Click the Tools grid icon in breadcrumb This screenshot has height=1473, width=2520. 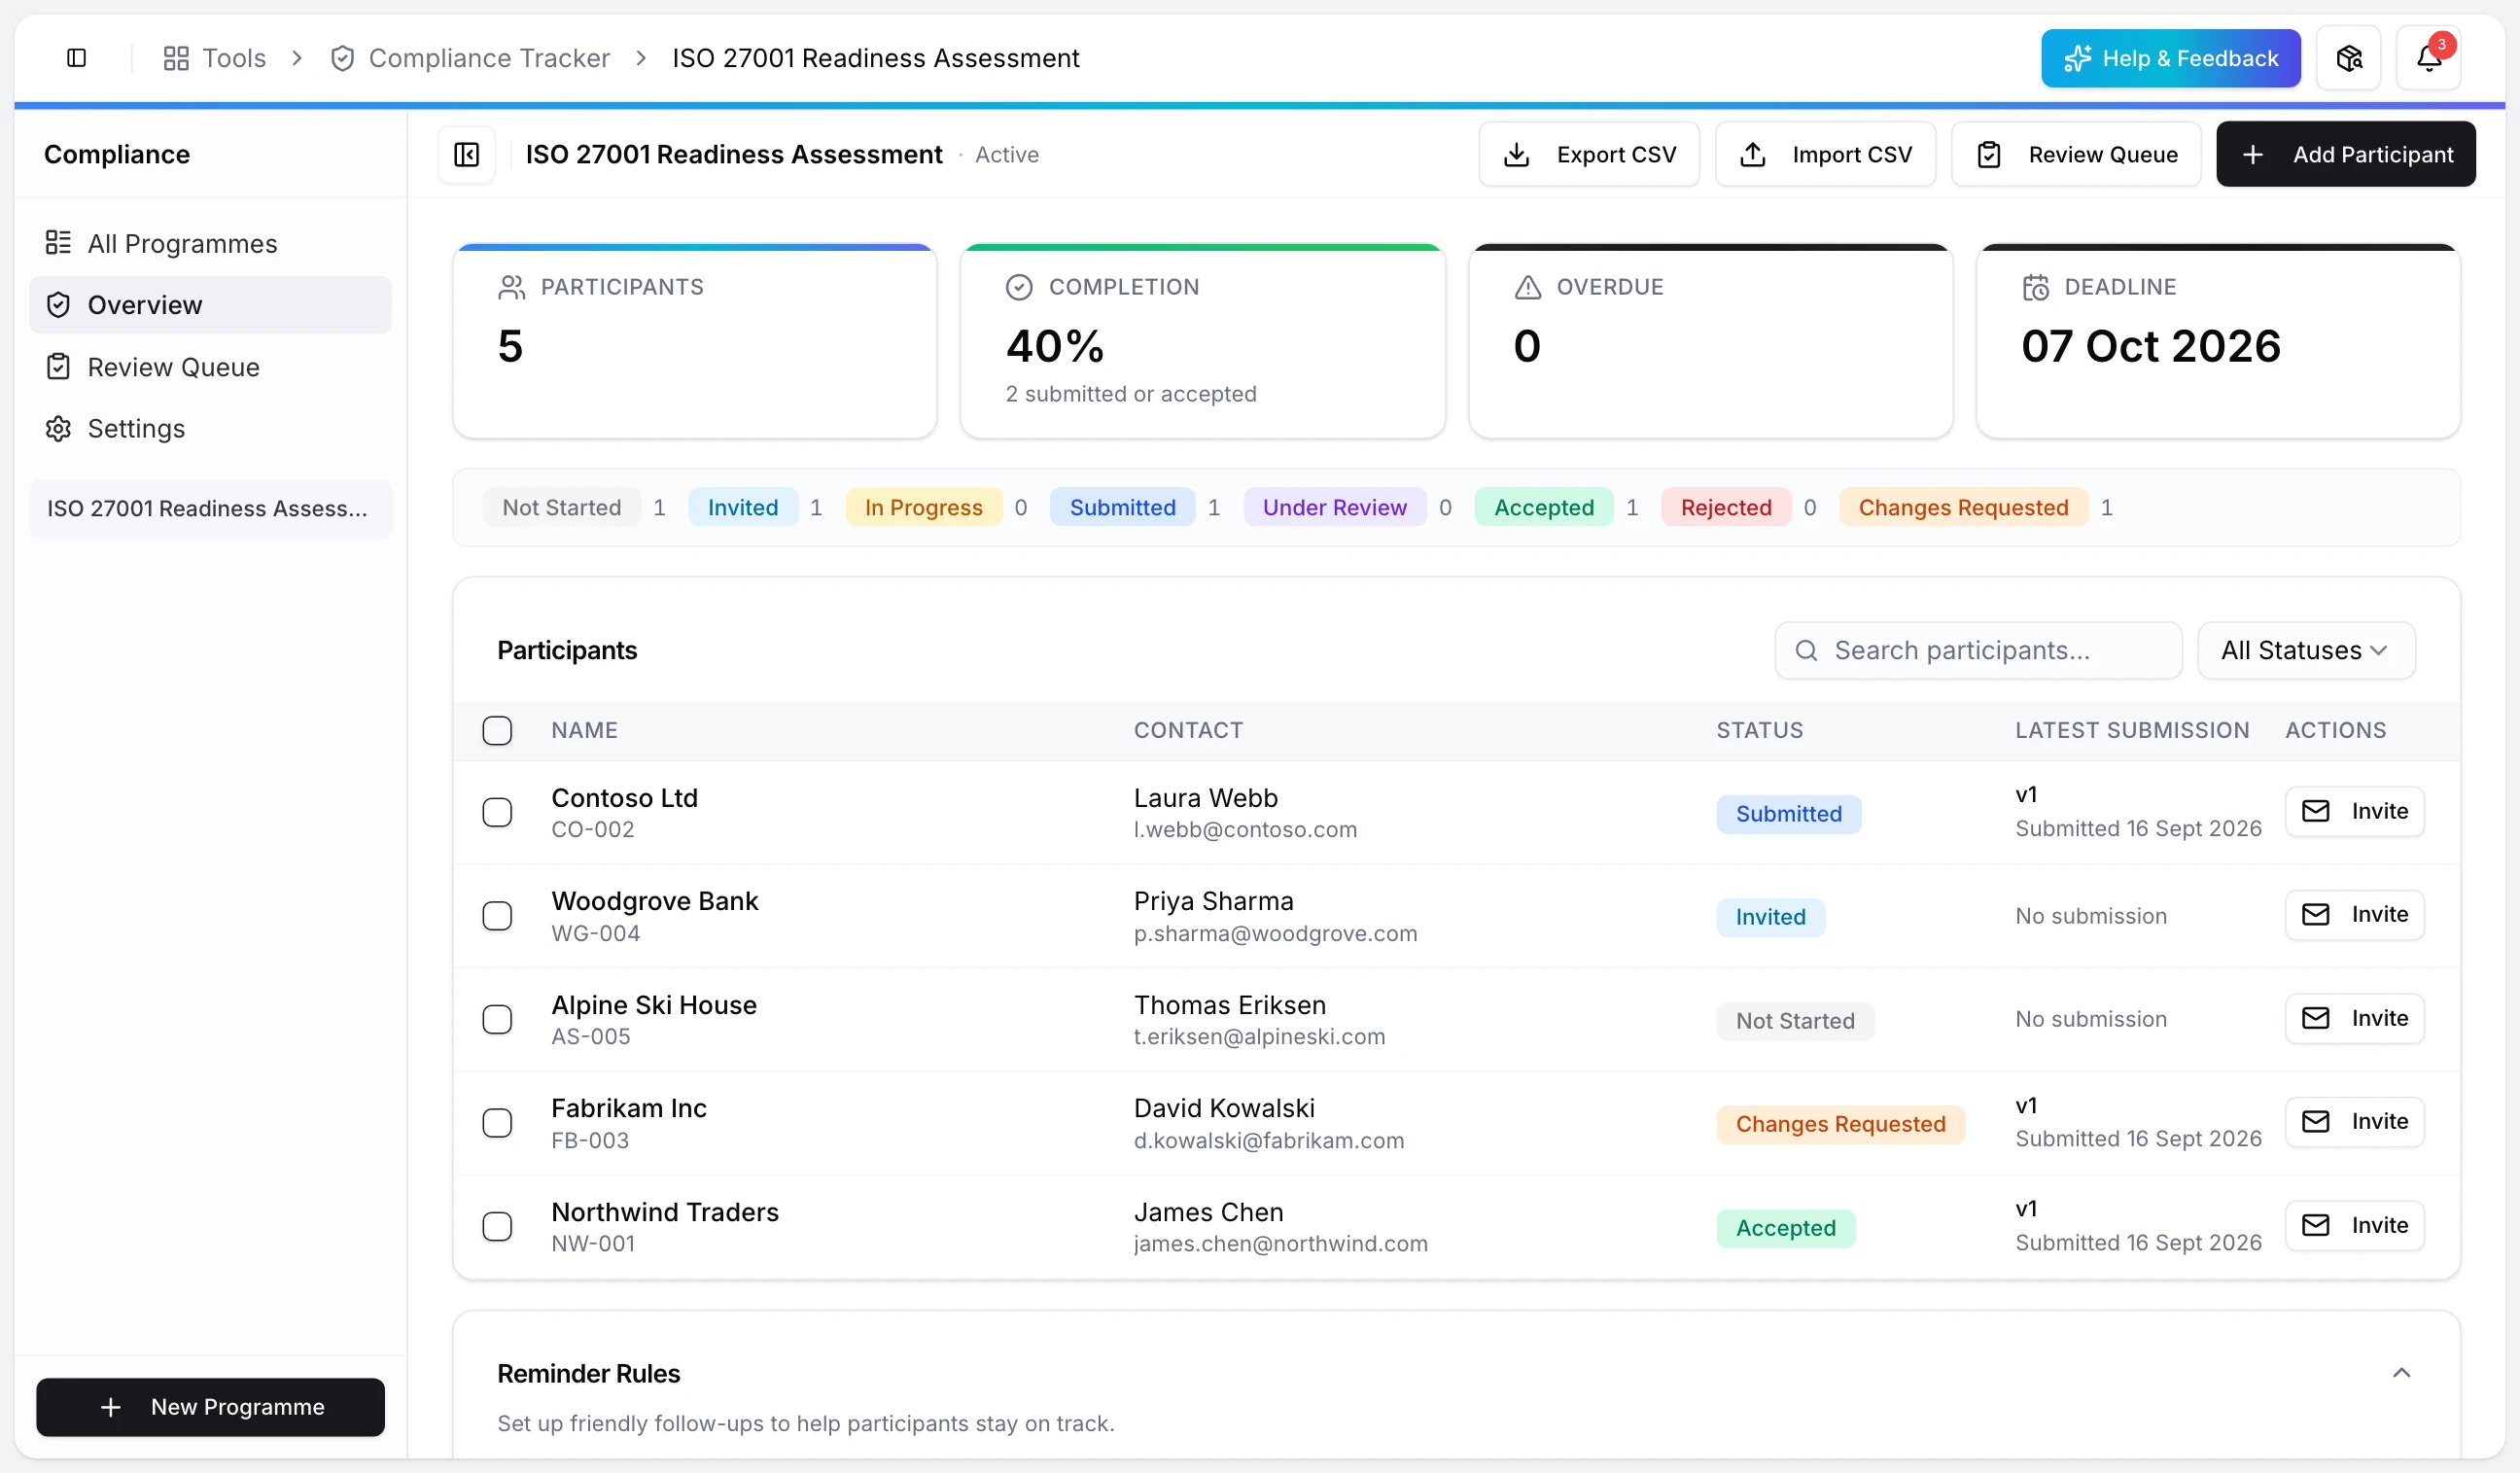click(176, 58)
